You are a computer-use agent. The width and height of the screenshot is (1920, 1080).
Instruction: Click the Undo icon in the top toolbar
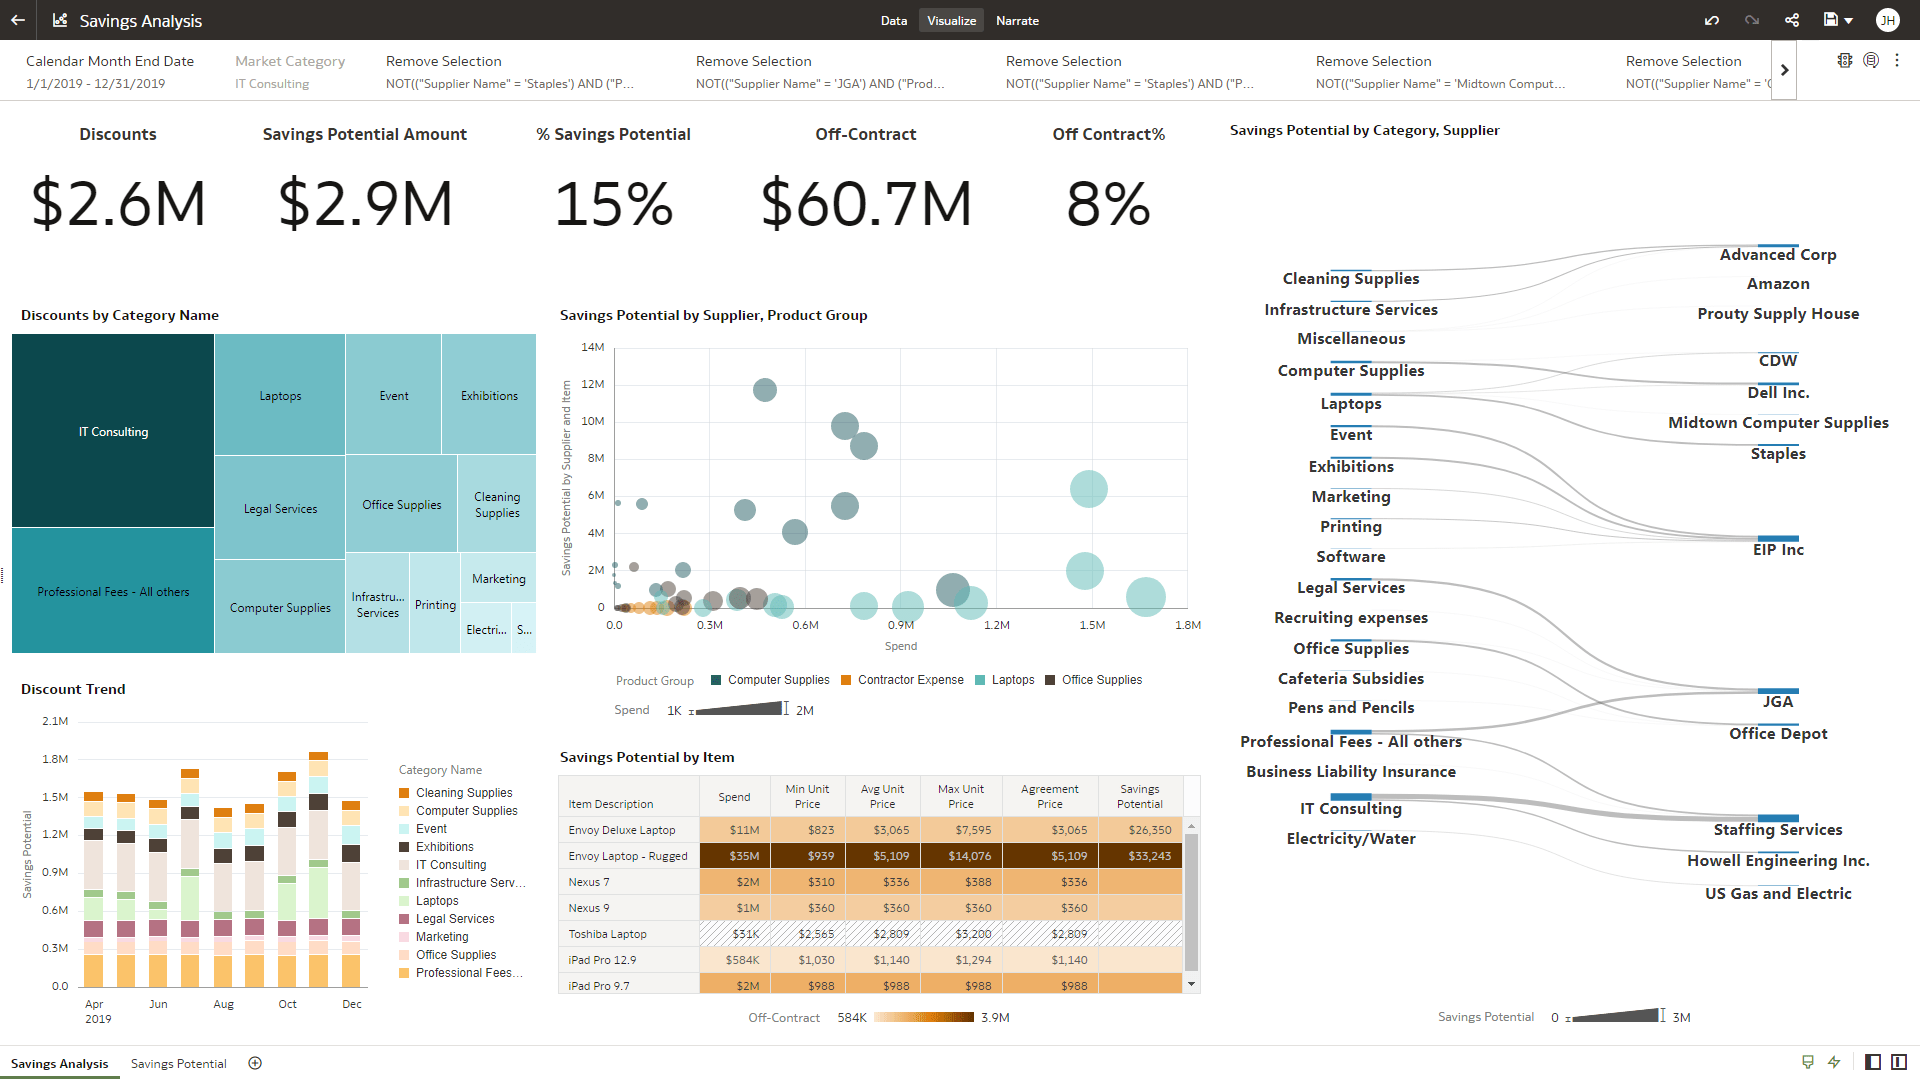tap(1712, 20)
